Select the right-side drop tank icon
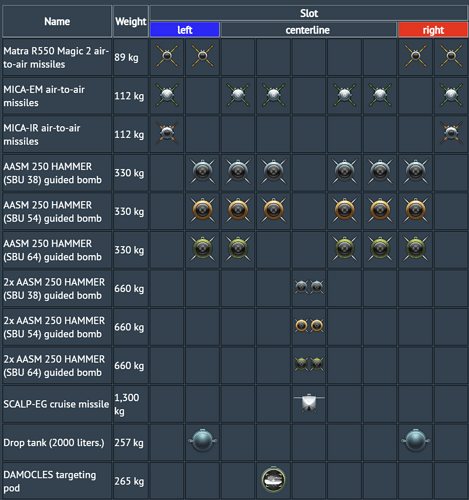The height and width of the screenshot is (500, 469). [x=415, y=441]
